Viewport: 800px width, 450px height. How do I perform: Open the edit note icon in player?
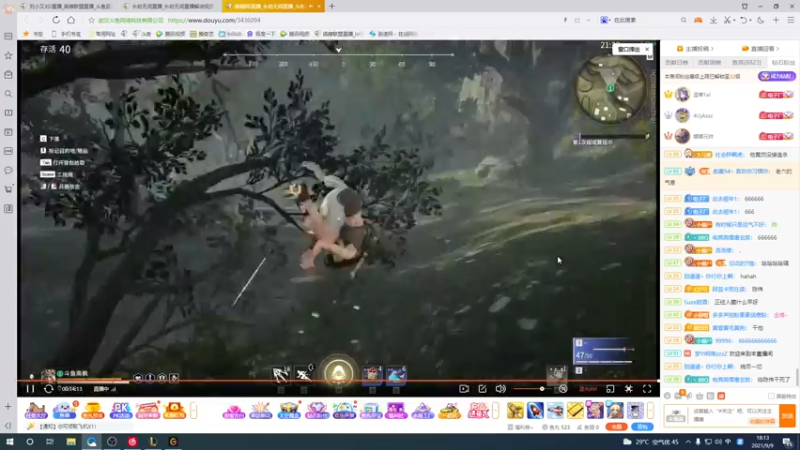point(482,389)
